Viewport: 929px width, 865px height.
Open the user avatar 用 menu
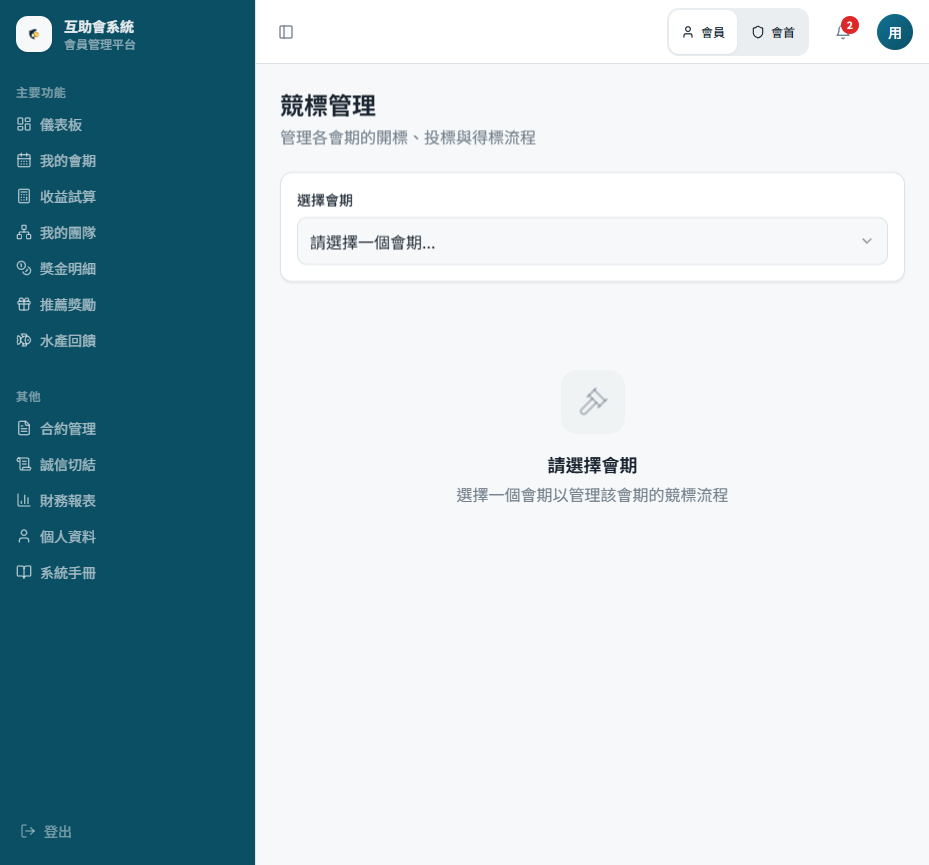pos(895,32)
